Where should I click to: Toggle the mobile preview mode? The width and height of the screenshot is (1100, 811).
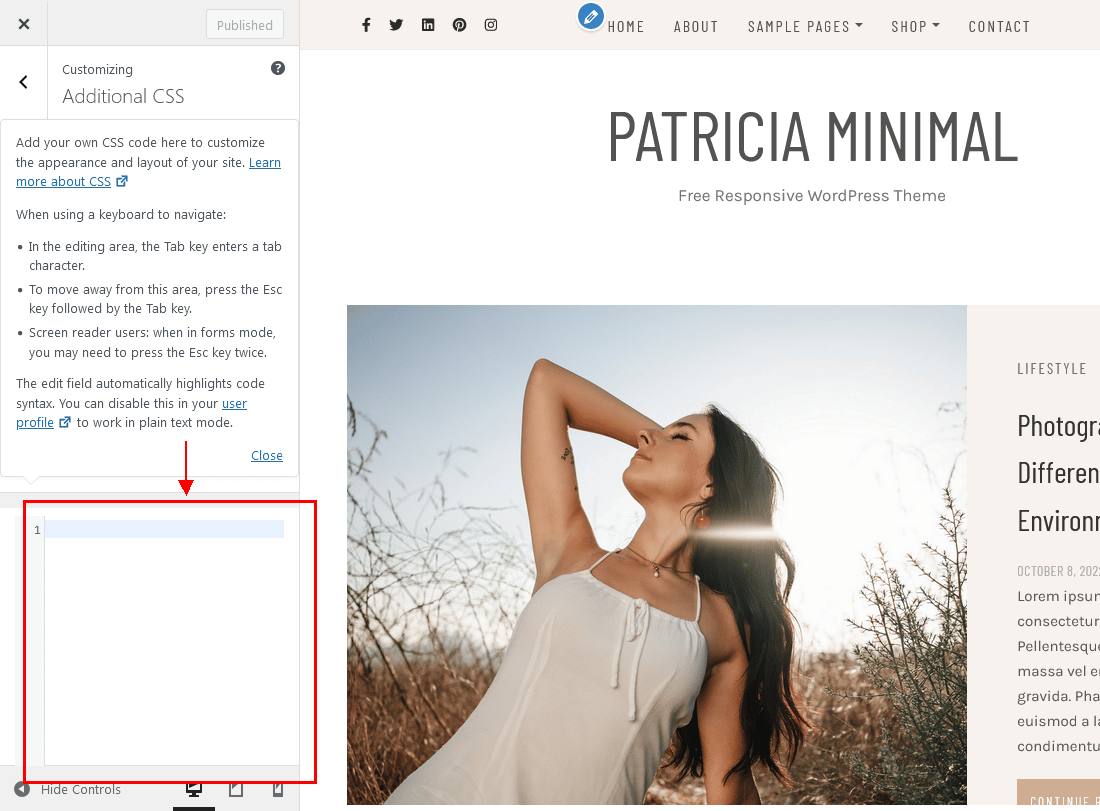pyautogui.click(x=277, y=789)
